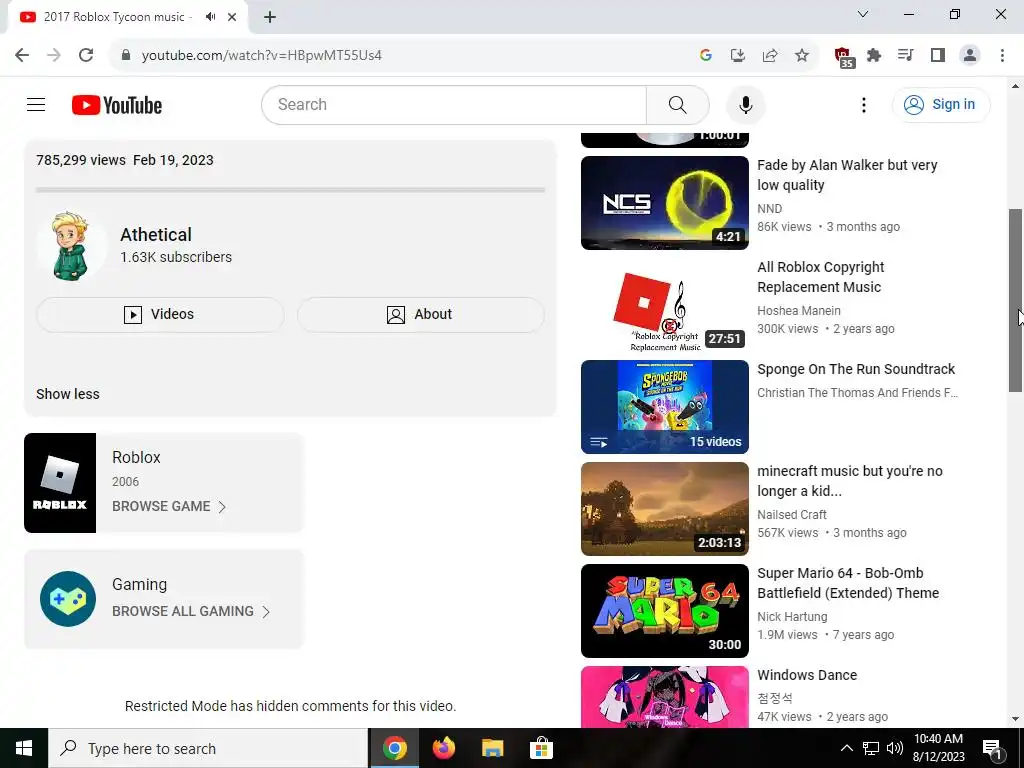This screenshot has width=1024, height=768.
Task: Open the red extension with 35 badge
Action: tap(844, 57)
